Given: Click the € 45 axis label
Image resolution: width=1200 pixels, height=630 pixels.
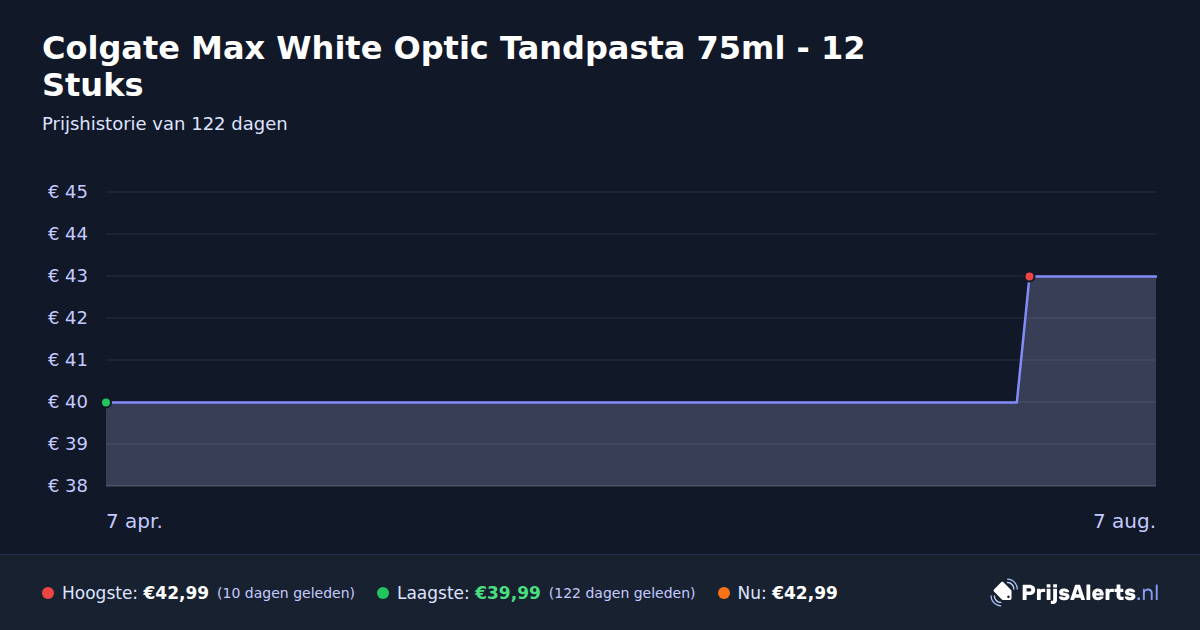Looking at the screenshot, I should tap(68, 192).
